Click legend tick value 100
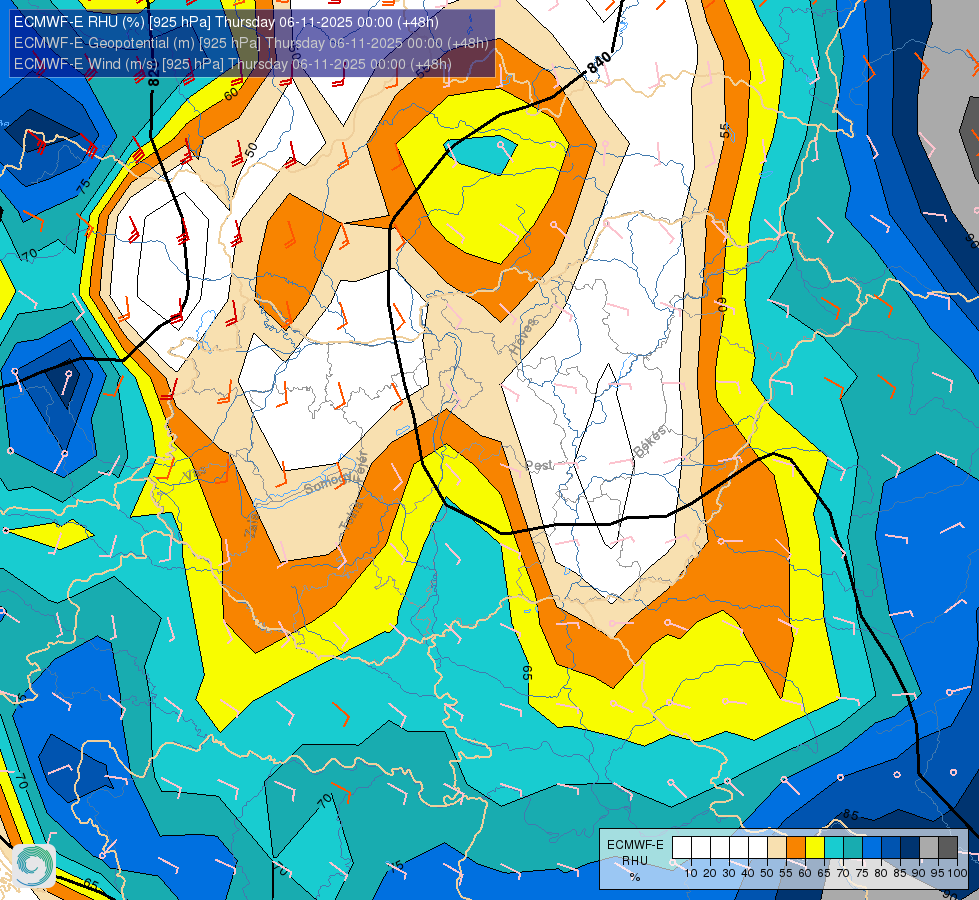 pos(957,873)
